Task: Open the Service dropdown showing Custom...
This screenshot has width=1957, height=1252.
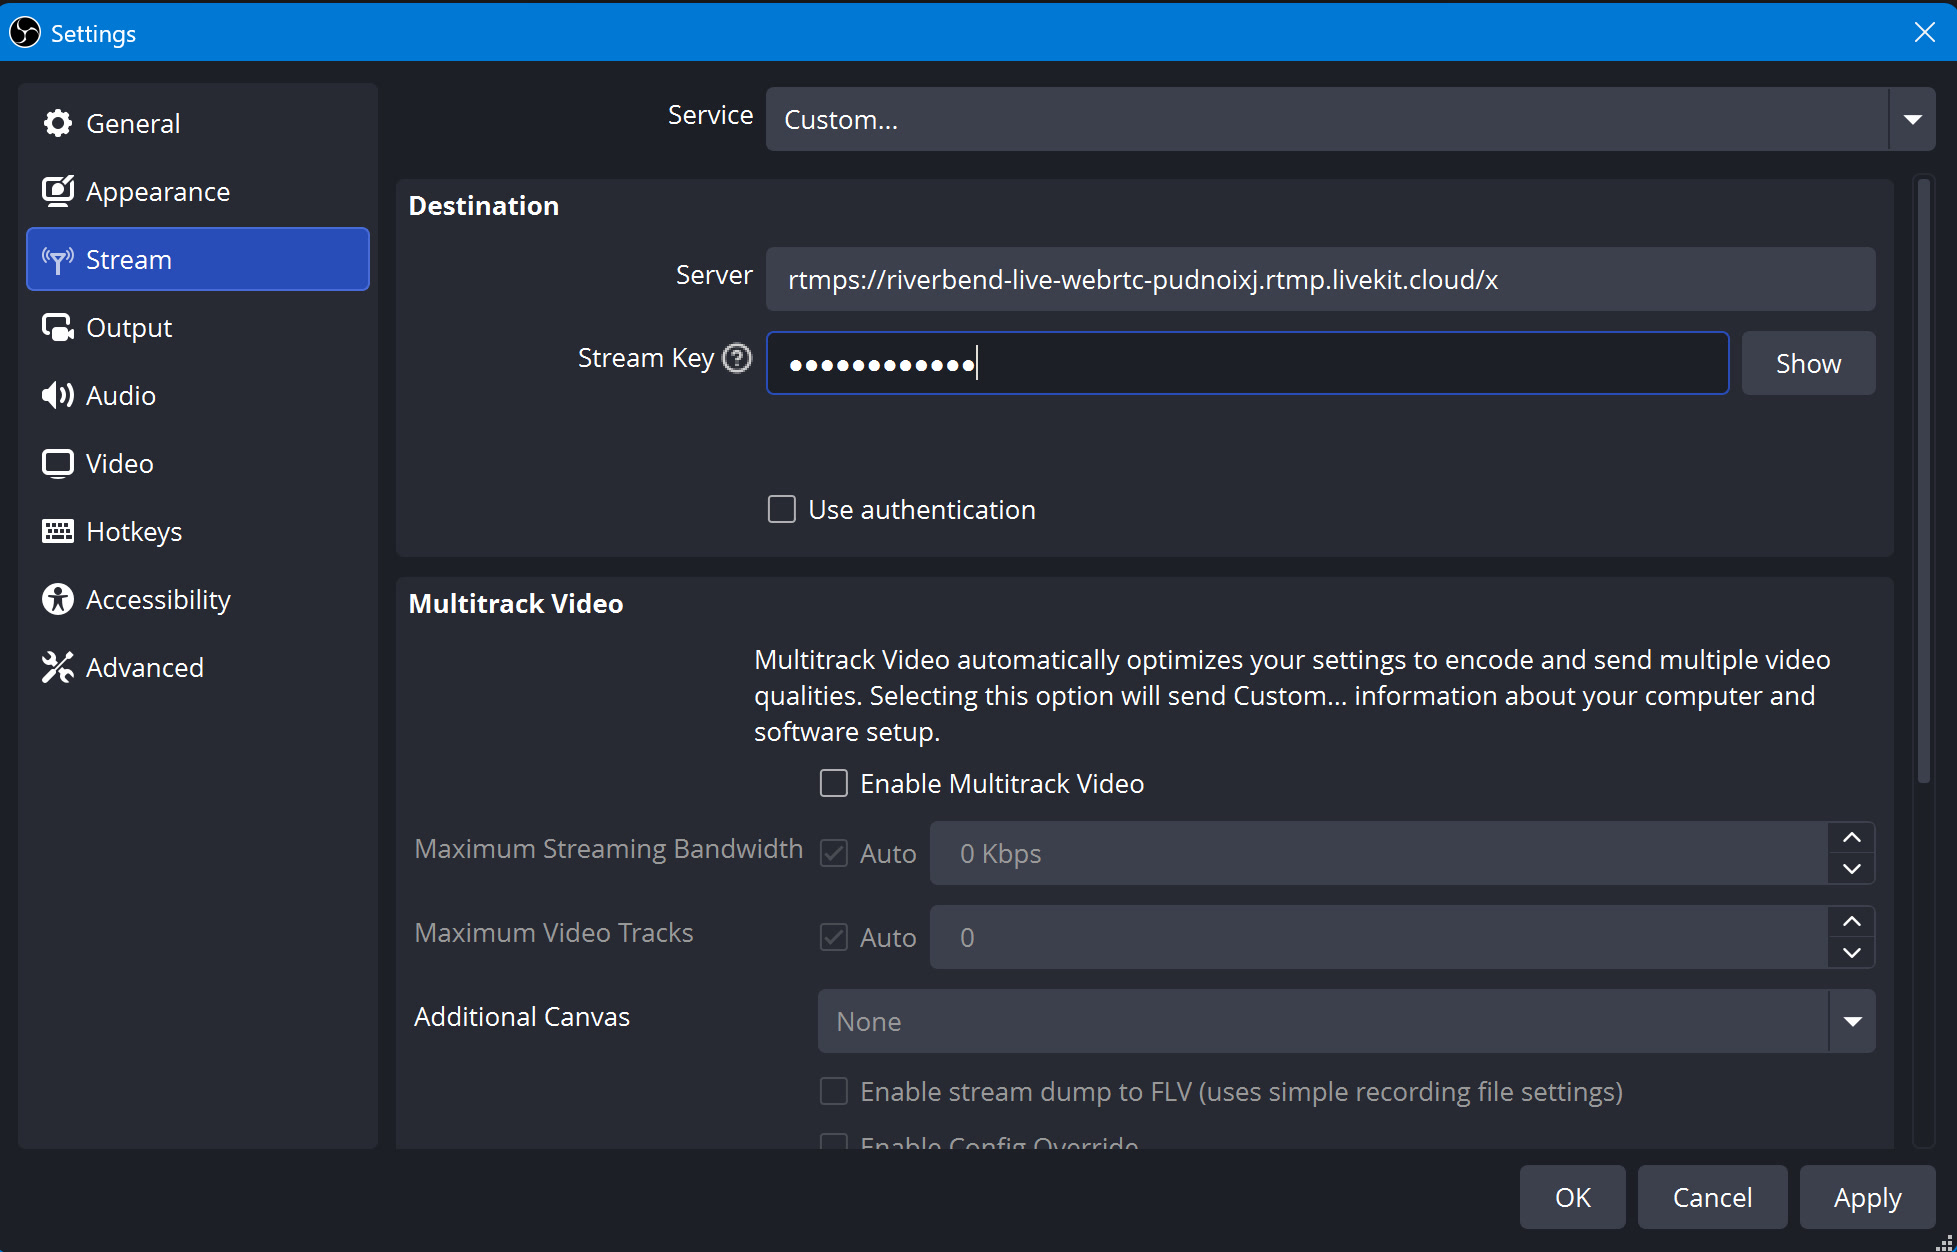Action: [1350, 119]
